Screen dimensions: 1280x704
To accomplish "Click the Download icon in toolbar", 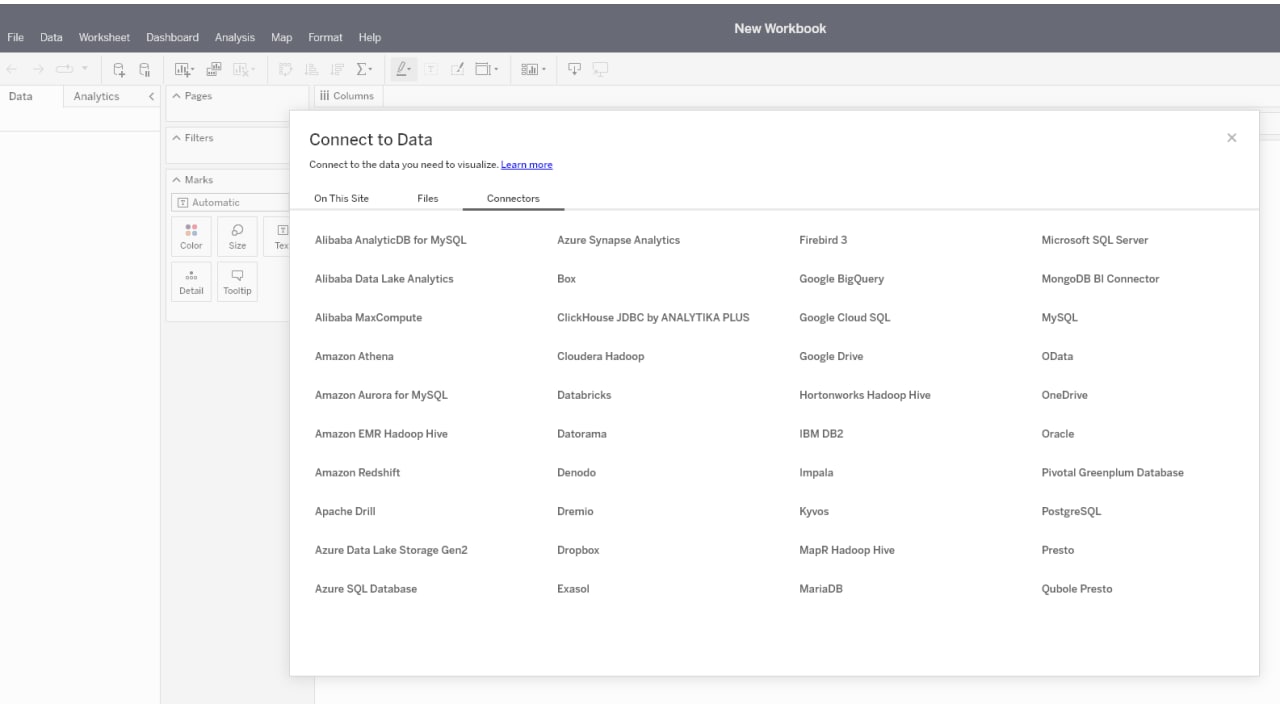I will pyautogui.click(x=574, y=69).
